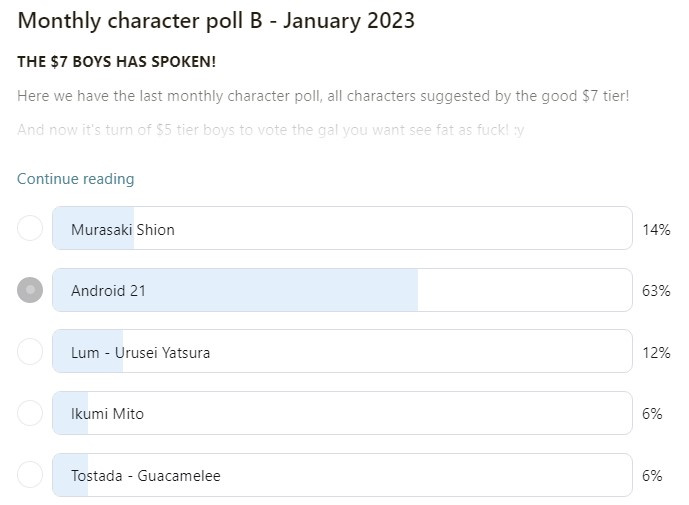Click the Ikumi Mito poll option bar
This screenshot has width=689, height=505.
(342, 413)
